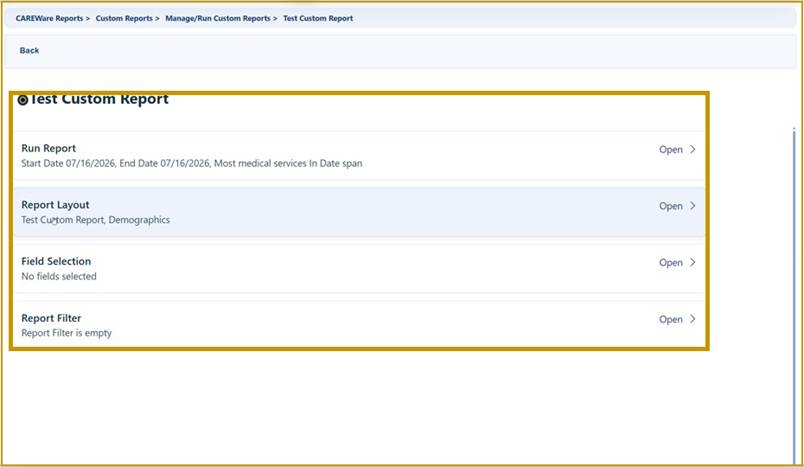The image size is (804, 467).
Task: Expand Field Selection using its chevron
Action: 693,262
